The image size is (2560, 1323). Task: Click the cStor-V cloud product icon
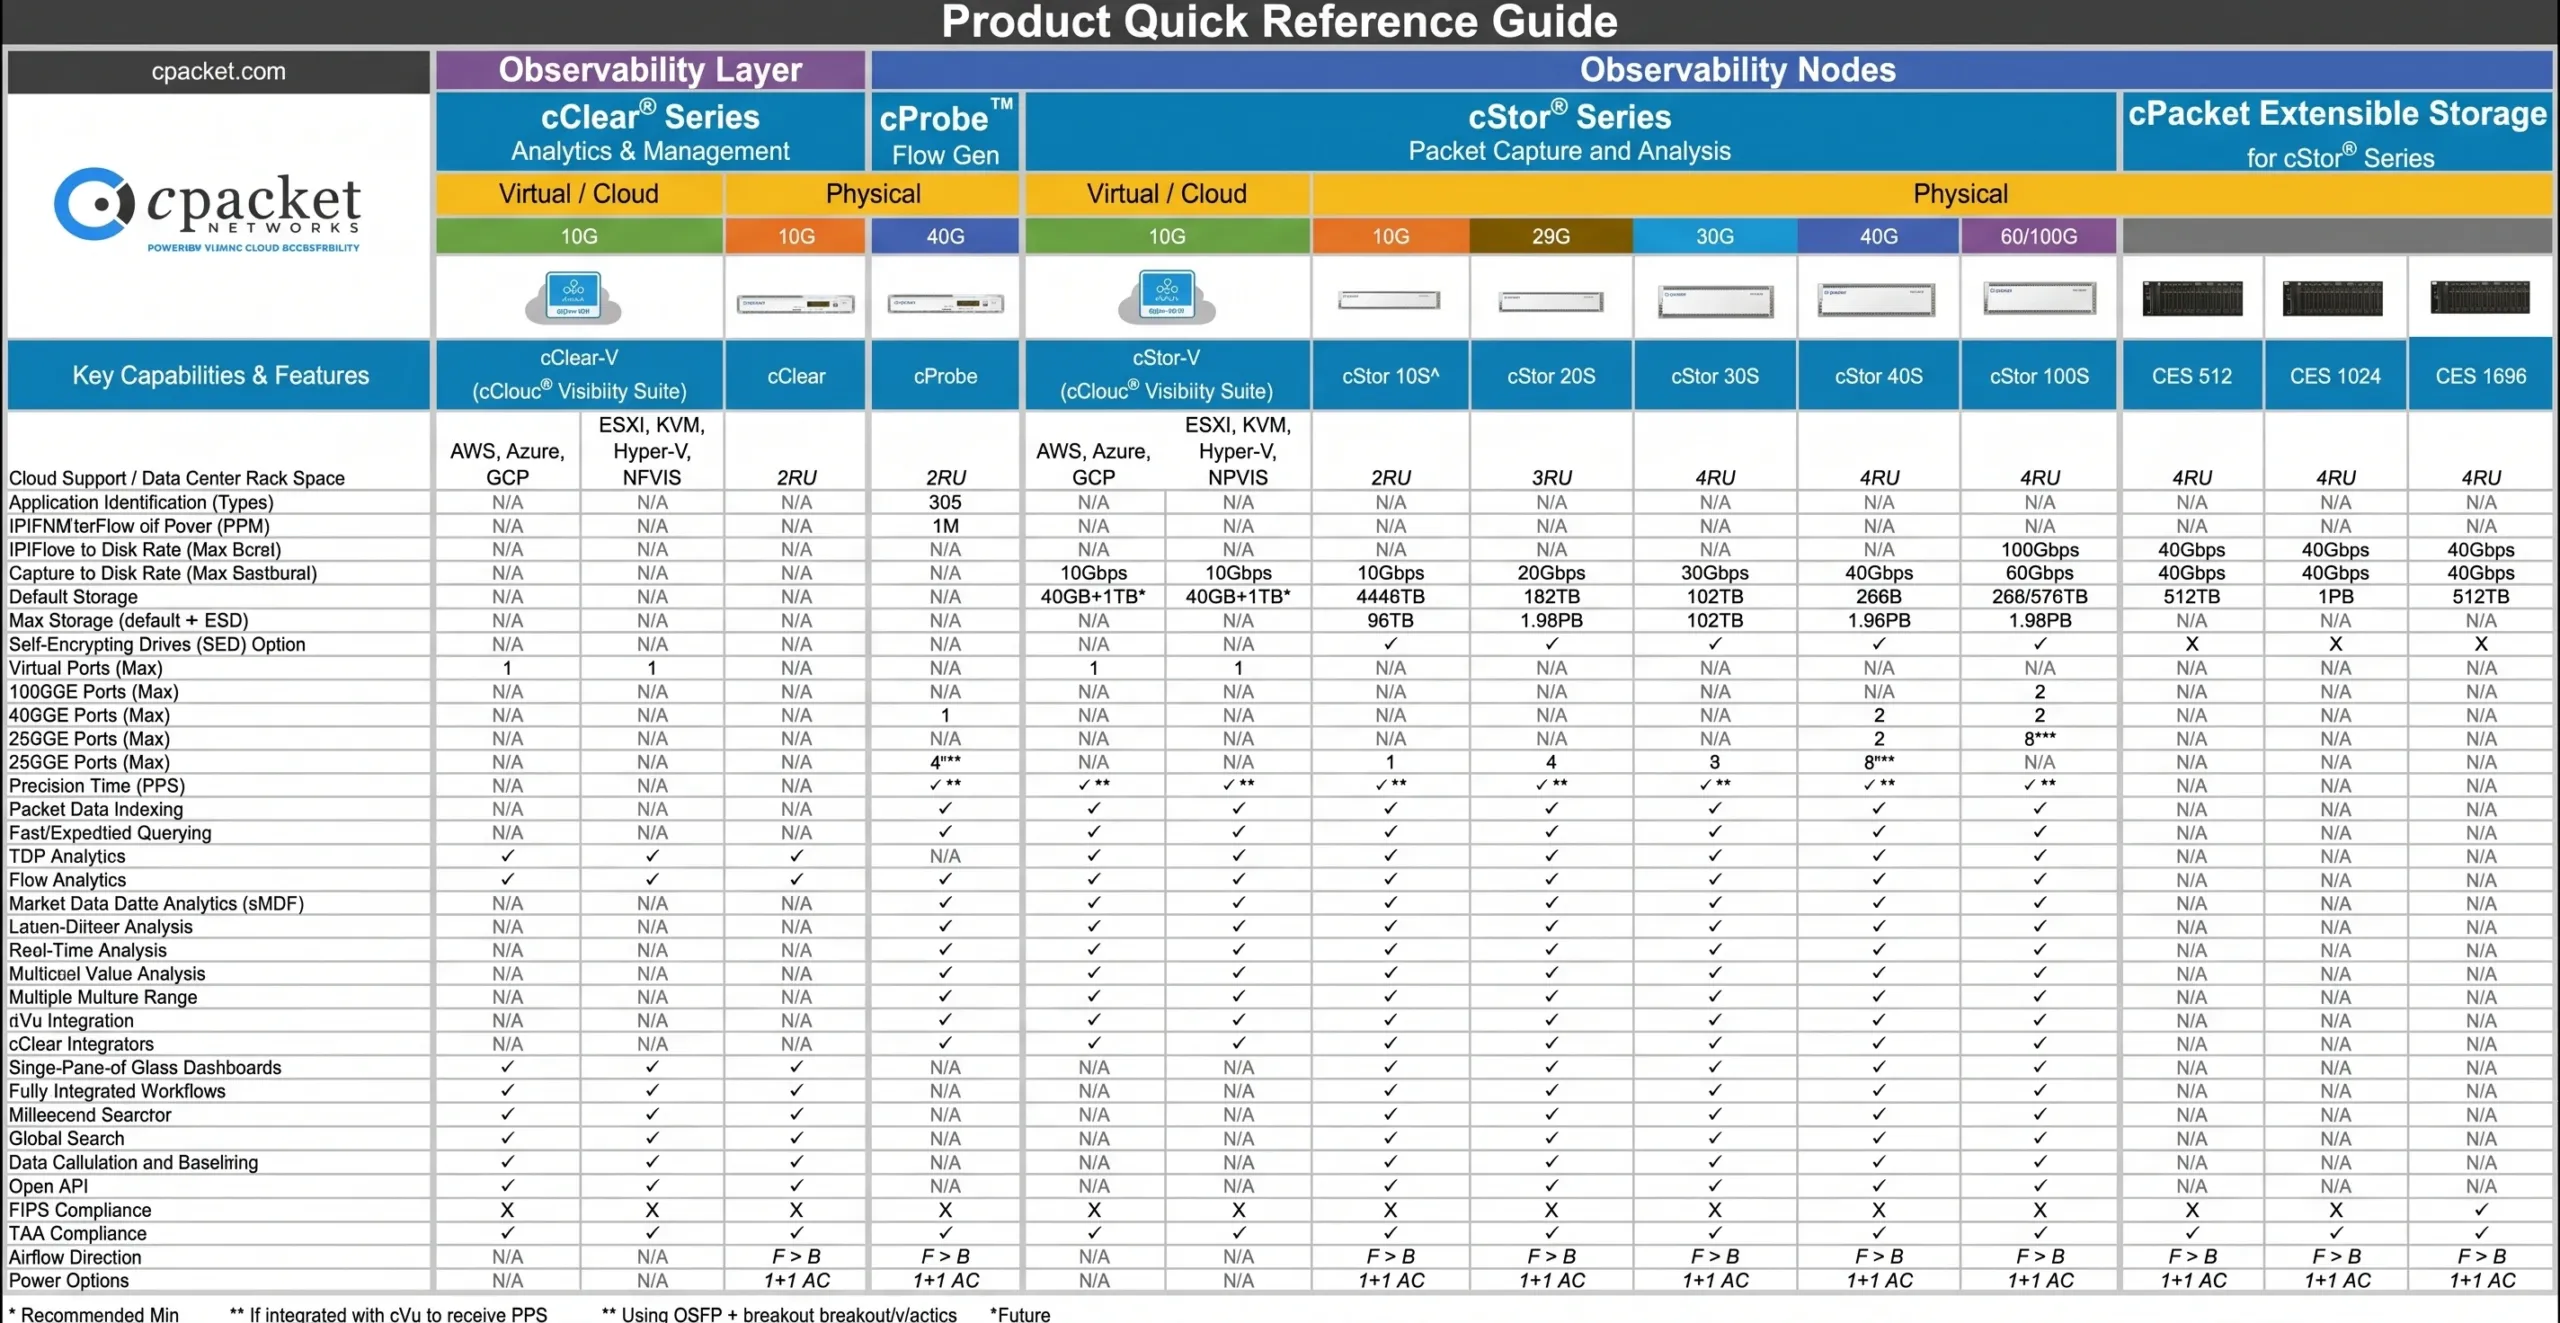[x=1167, y=297]
